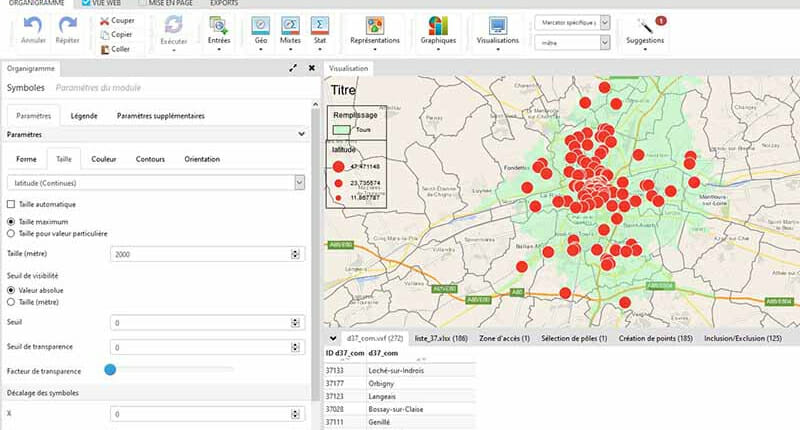Open the Géo tools icon
Viewport: 800px width, 430px height.
point(259,24)
